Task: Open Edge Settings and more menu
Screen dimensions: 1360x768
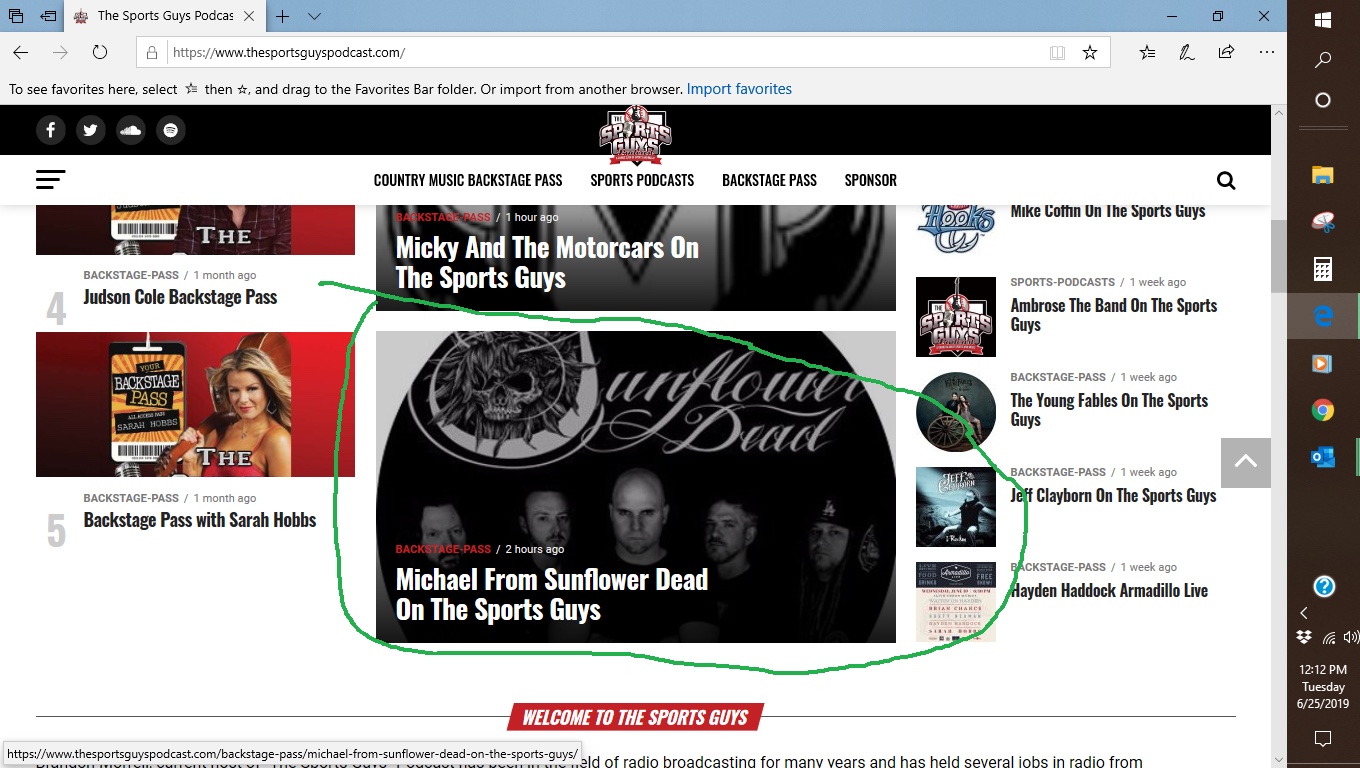Action: (1267, 52)
